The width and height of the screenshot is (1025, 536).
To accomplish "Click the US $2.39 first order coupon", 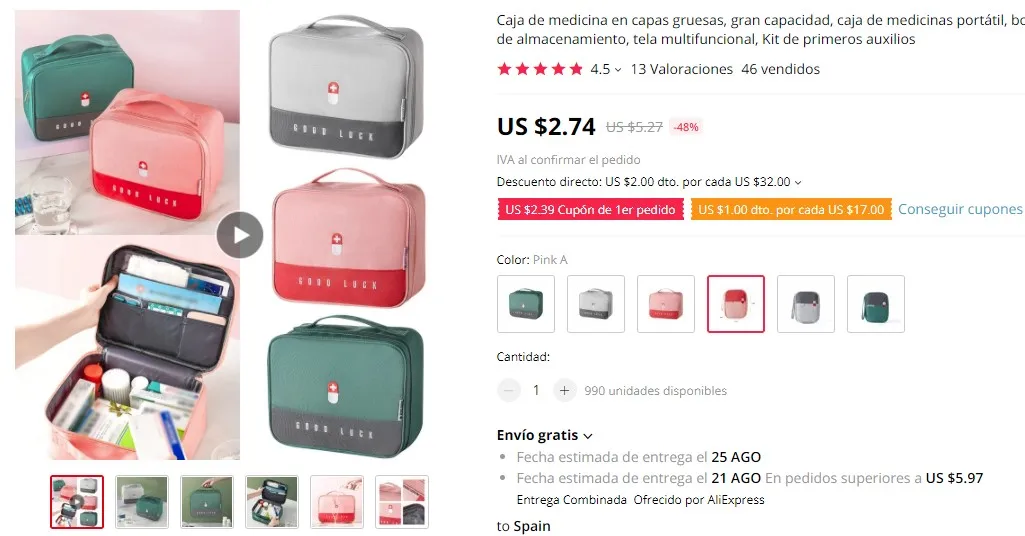I will tap(590, 209).
